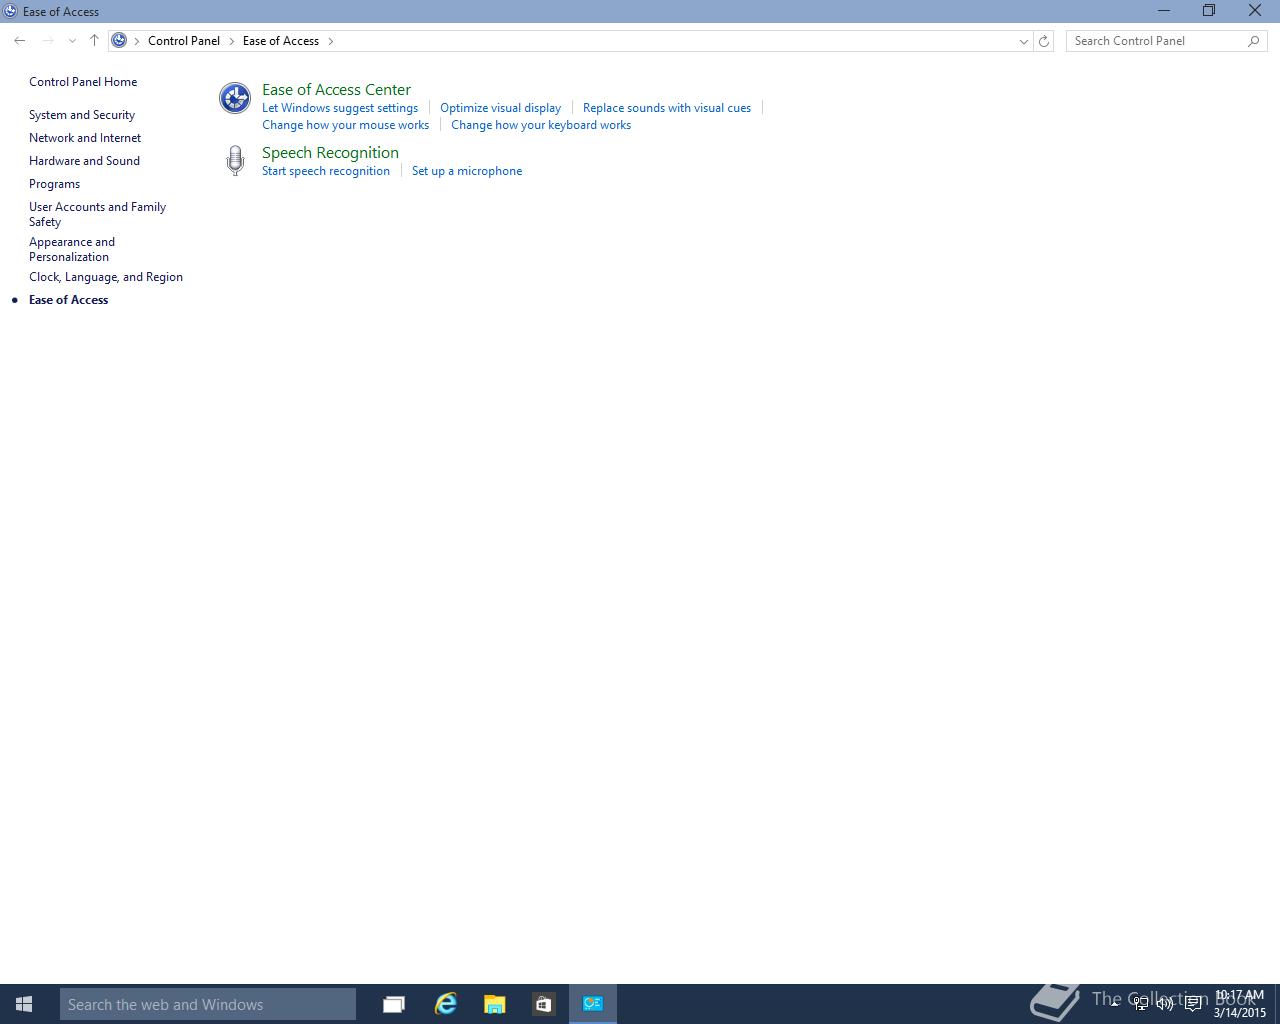
Task: Expand the chevron after Control Panel breadcrumb
Action: (231, 41)
